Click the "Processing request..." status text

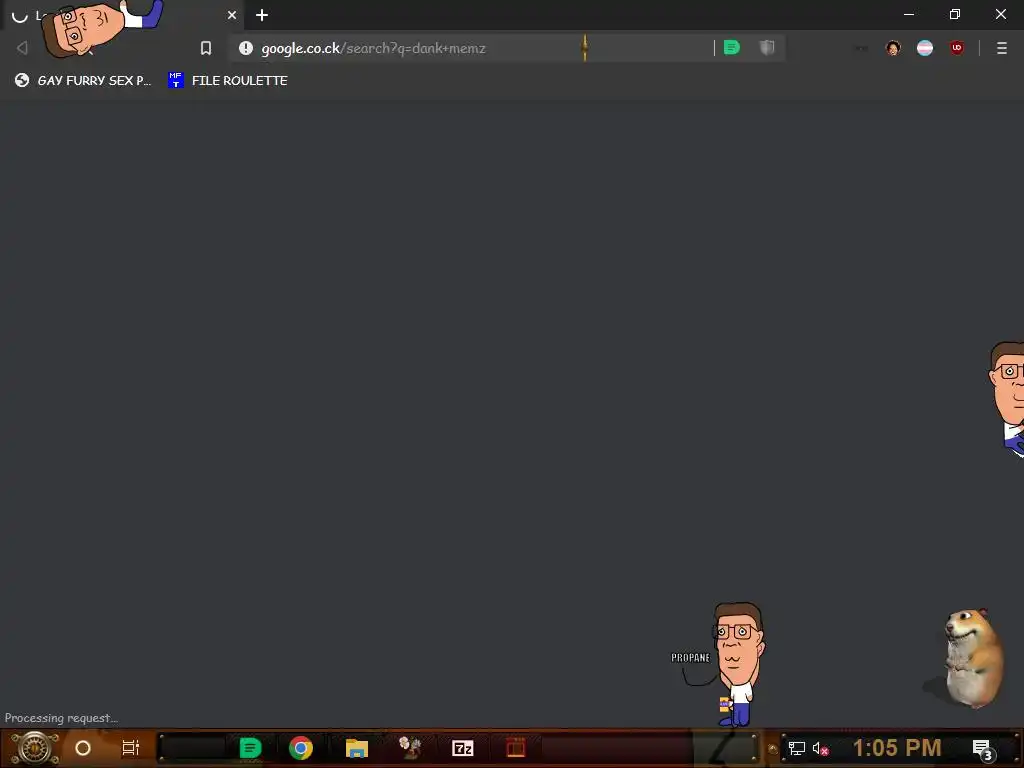[x=61, y=718]
